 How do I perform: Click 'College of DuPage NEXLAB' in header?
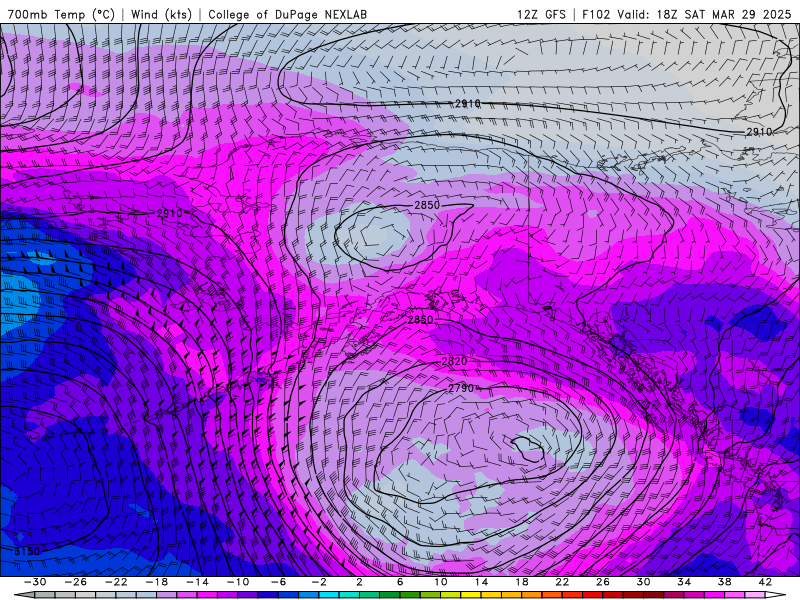[x=287, y=14]
